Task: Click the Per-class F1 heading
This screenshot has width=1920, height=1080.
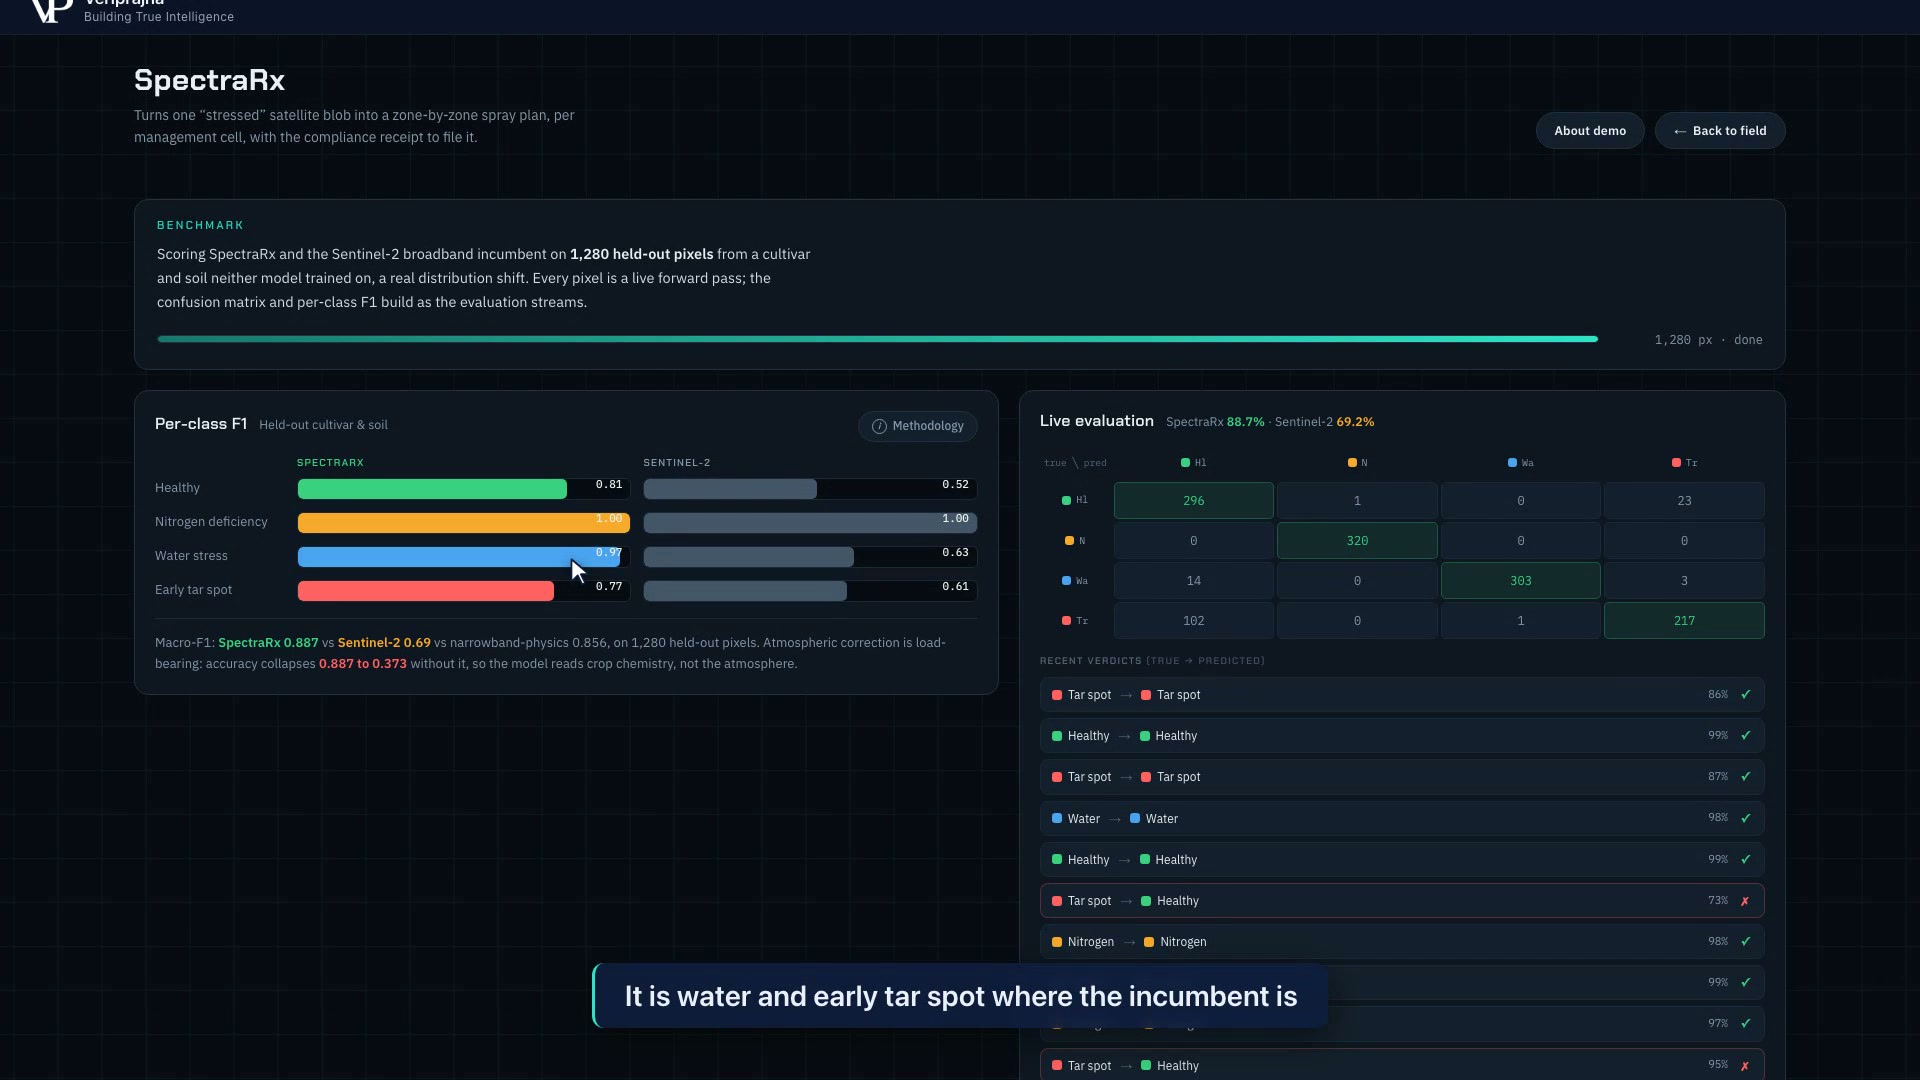Action: click(201, 424)
